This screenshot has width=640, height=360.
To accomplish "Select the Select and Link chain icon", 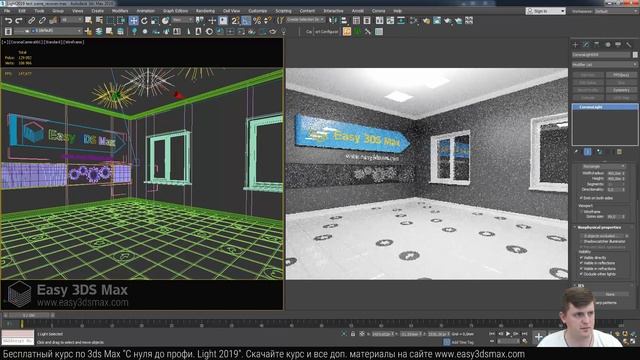I will 31,20.
